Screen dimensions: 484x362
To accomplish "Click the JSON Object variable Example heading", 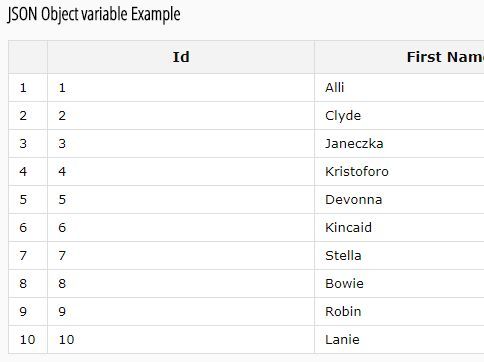I will pos(94,15).
